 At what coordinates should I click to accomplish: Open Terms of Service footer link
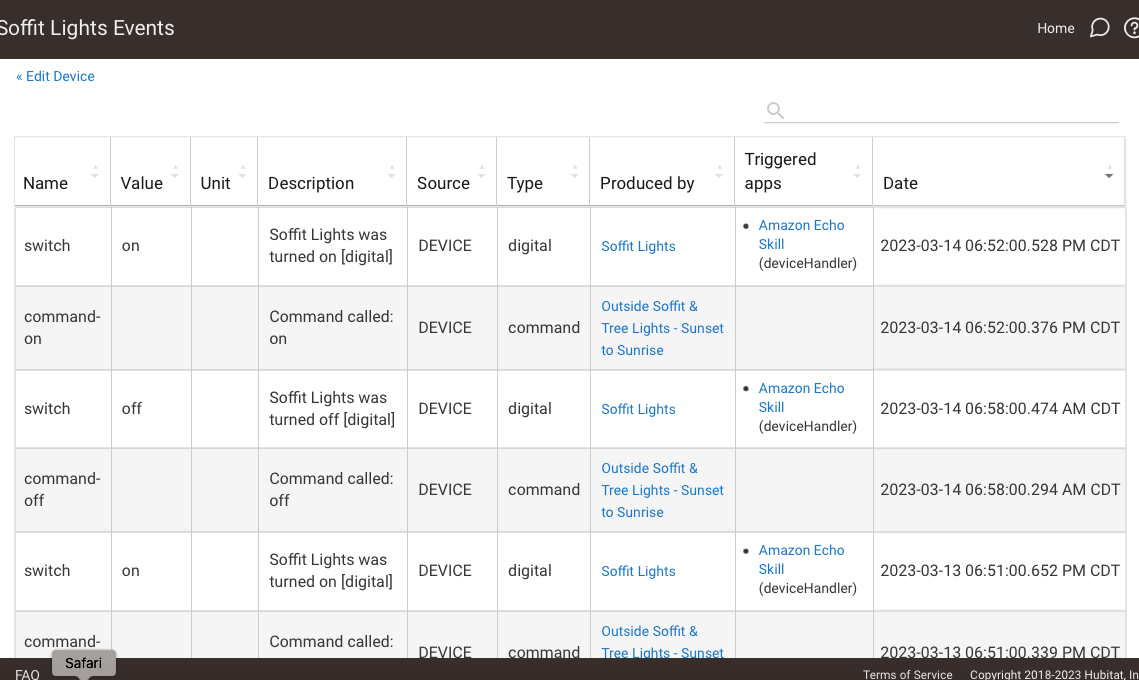(907, 674)
